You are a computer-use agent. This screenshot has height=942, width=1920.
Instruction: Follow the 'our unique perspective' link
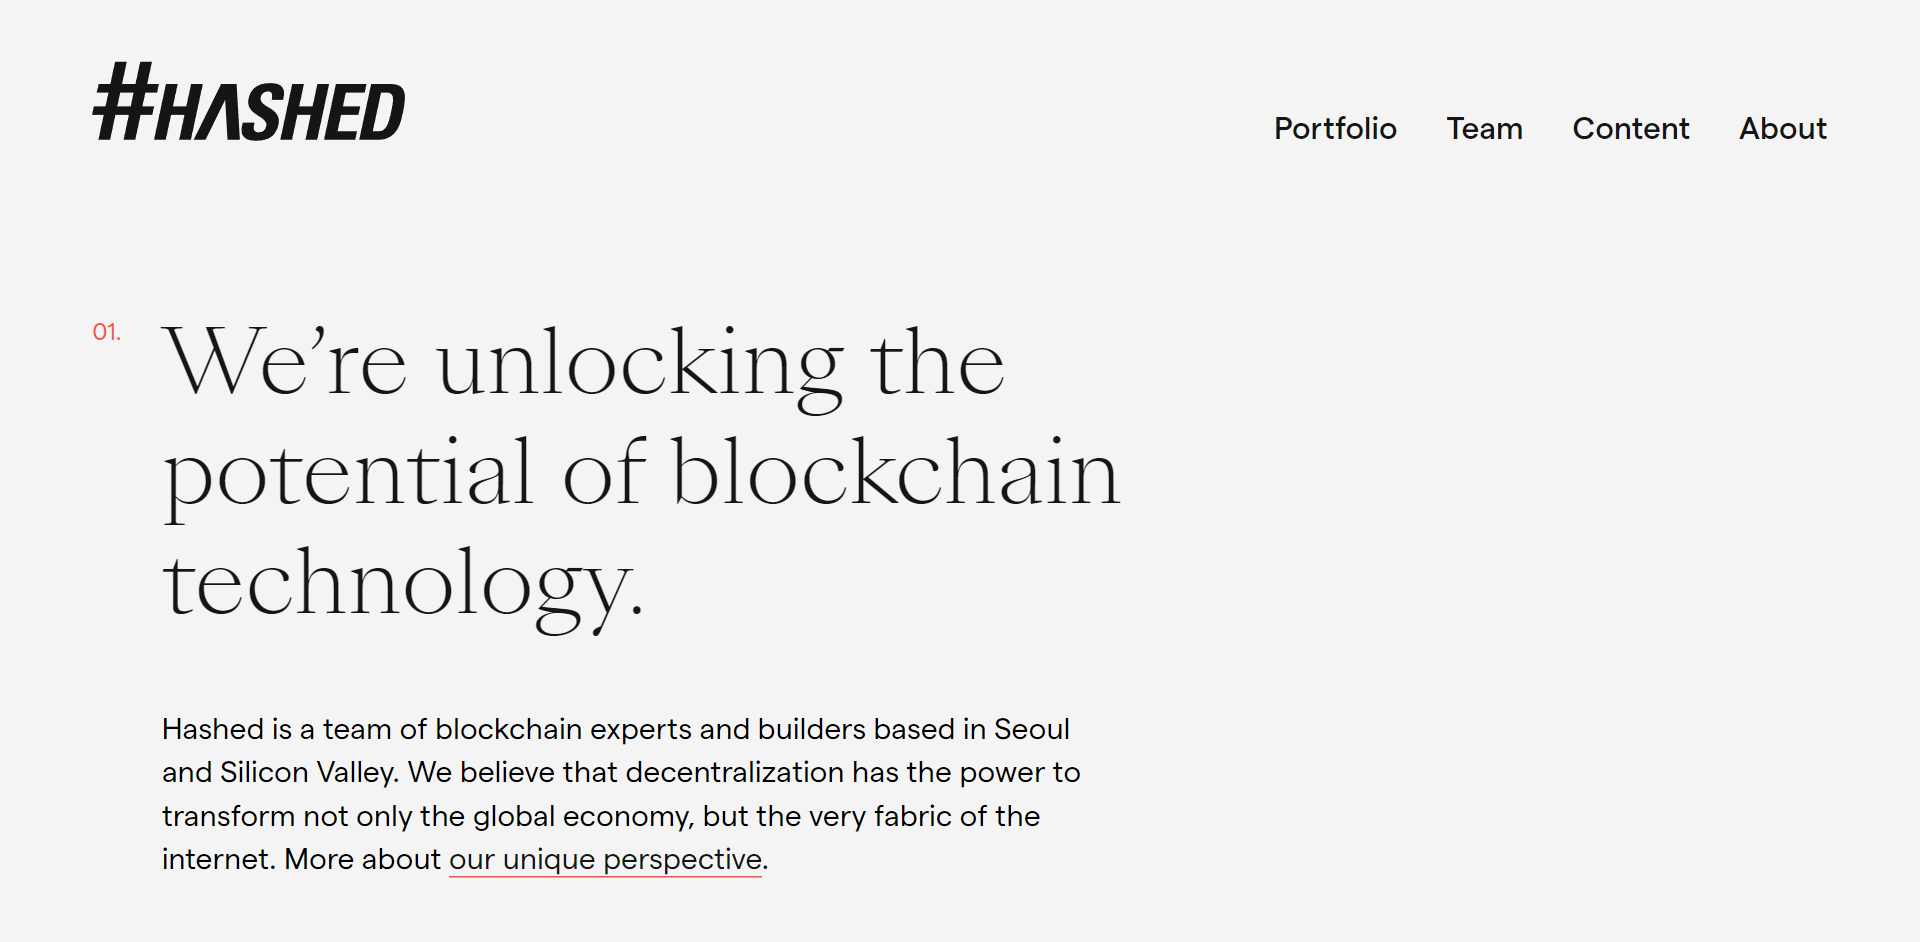pyautogui.click(x=605, y=860)
